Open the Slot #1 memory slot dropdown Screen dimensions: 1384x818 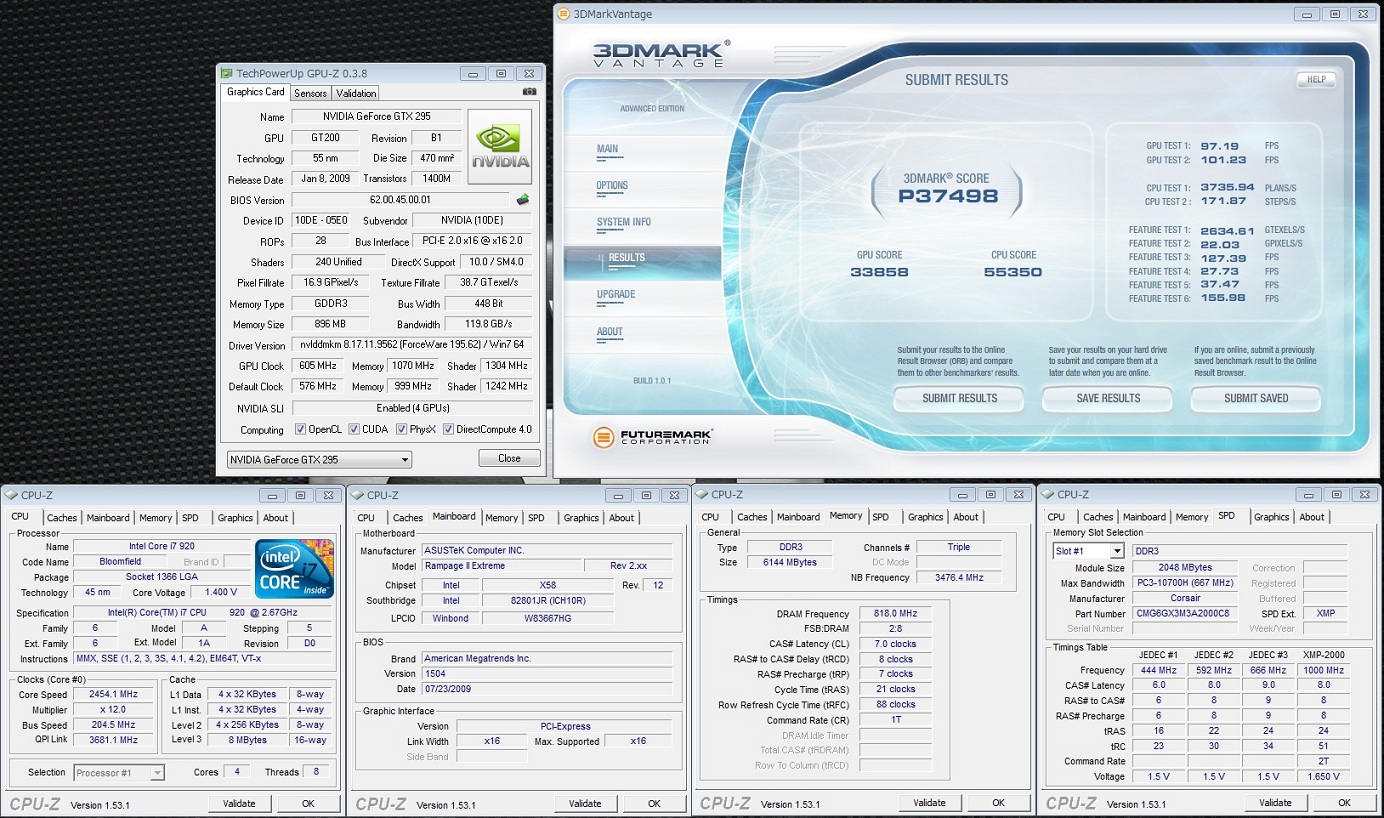(1088, 551)
